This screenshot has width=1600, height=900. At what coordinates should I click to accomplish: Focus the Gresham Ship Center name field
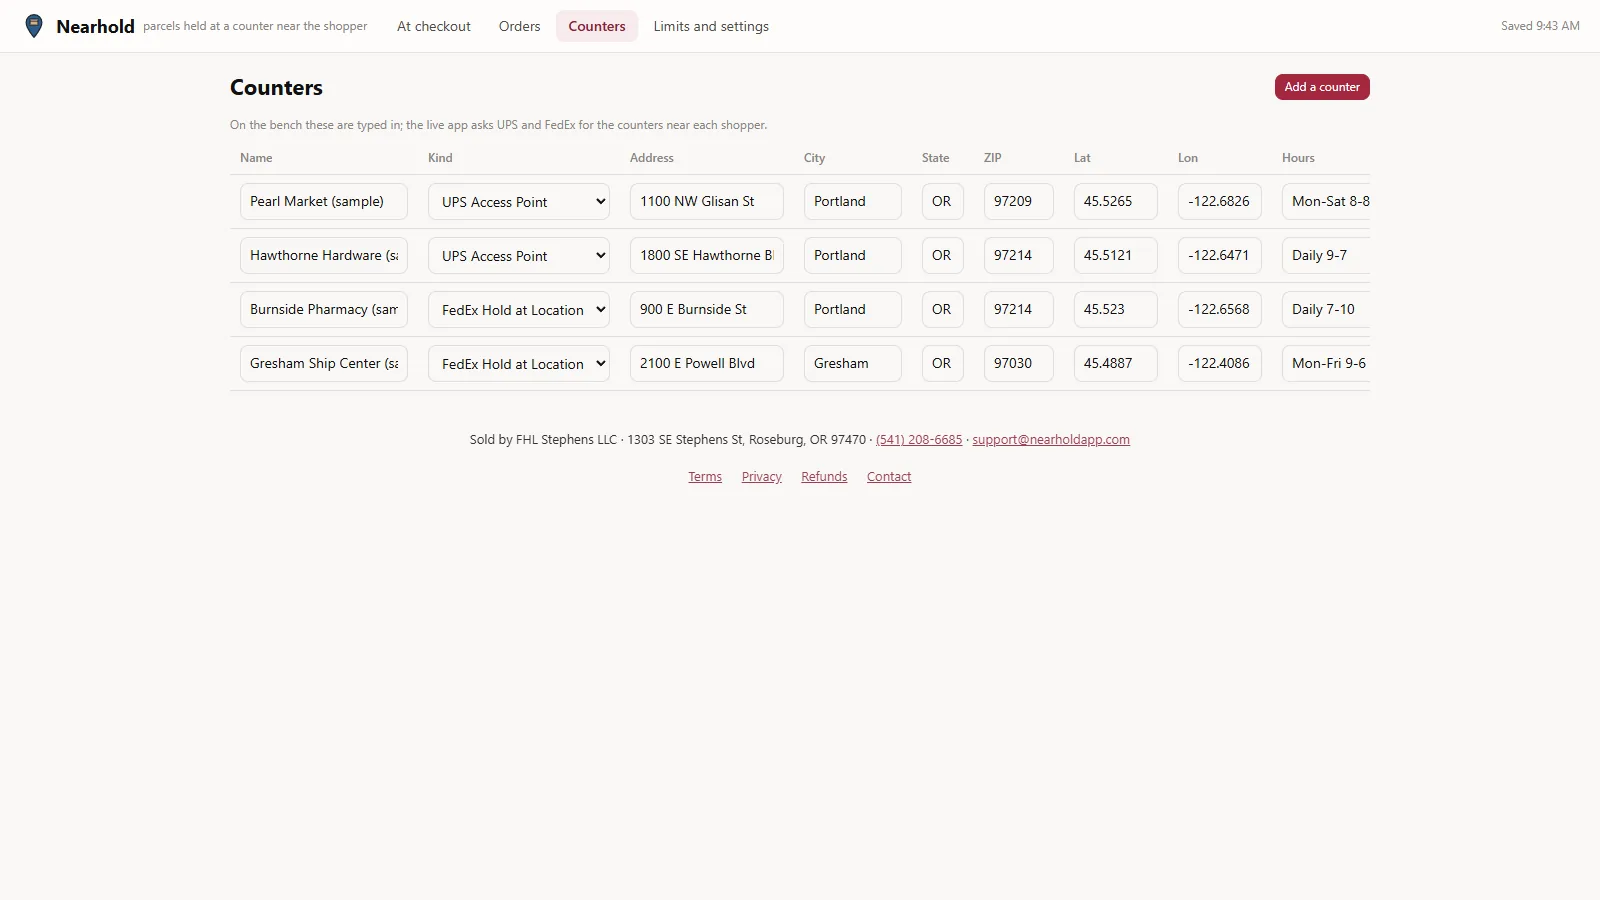tap(324, 363)
